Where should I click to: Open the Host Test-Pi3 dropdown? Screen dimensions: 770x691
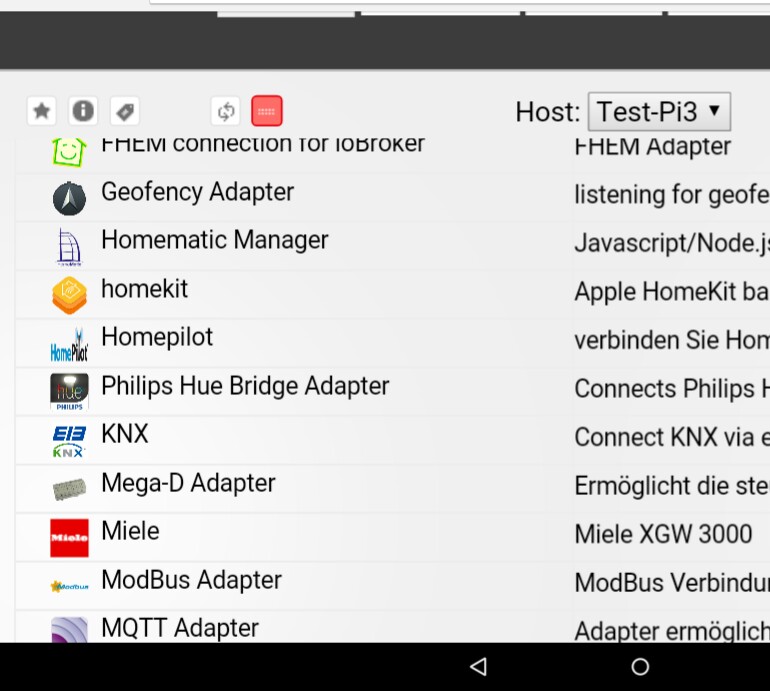(659, 111)
